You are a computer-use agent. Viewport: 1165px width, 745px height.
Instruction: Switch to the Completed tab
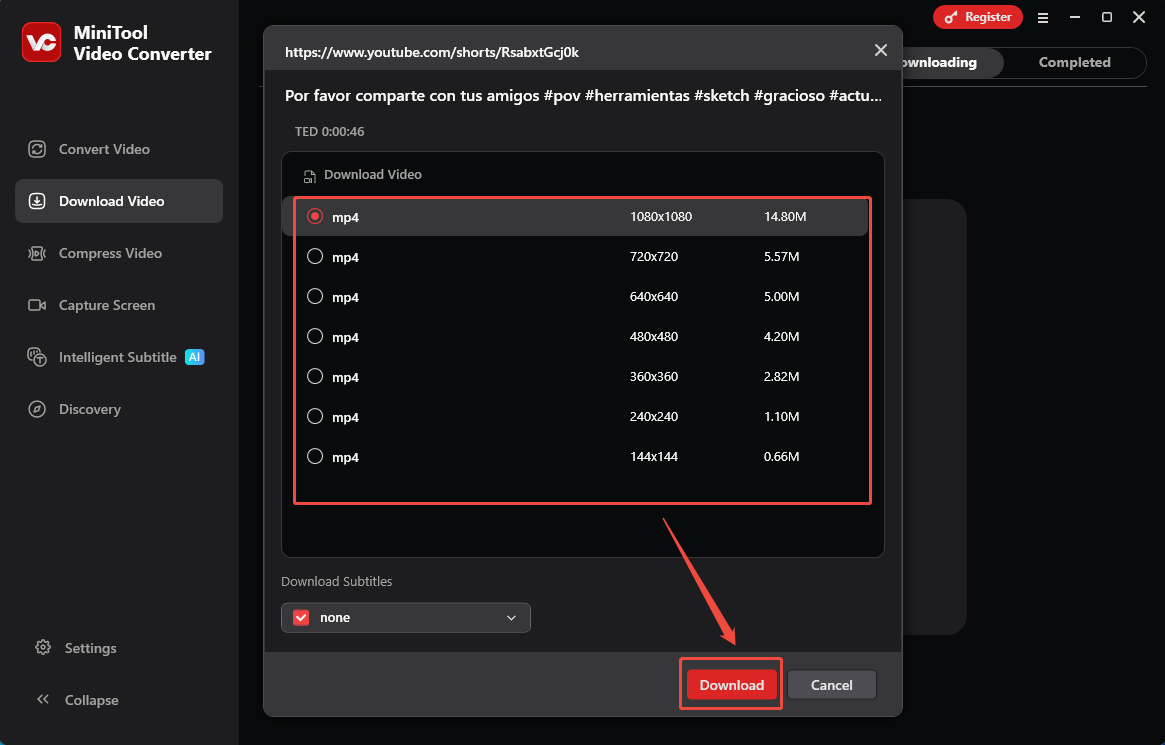point(1074,62)
